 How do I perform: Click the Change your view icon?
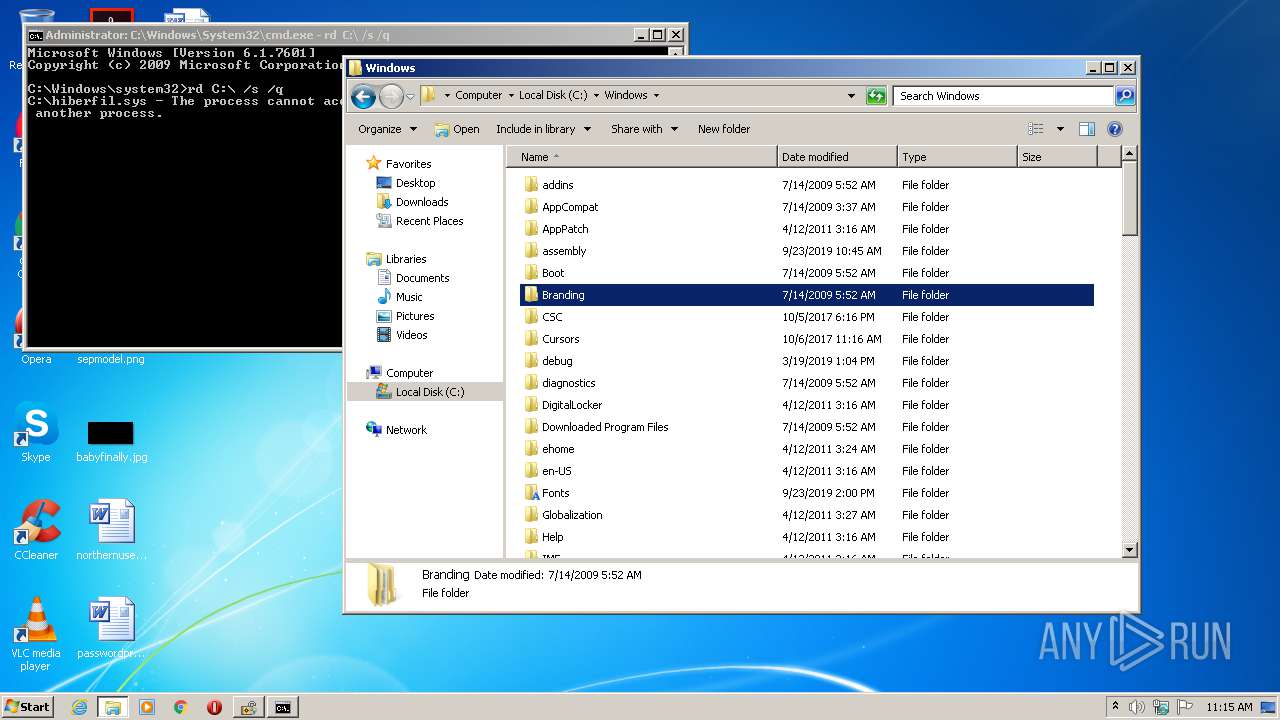1036,129
